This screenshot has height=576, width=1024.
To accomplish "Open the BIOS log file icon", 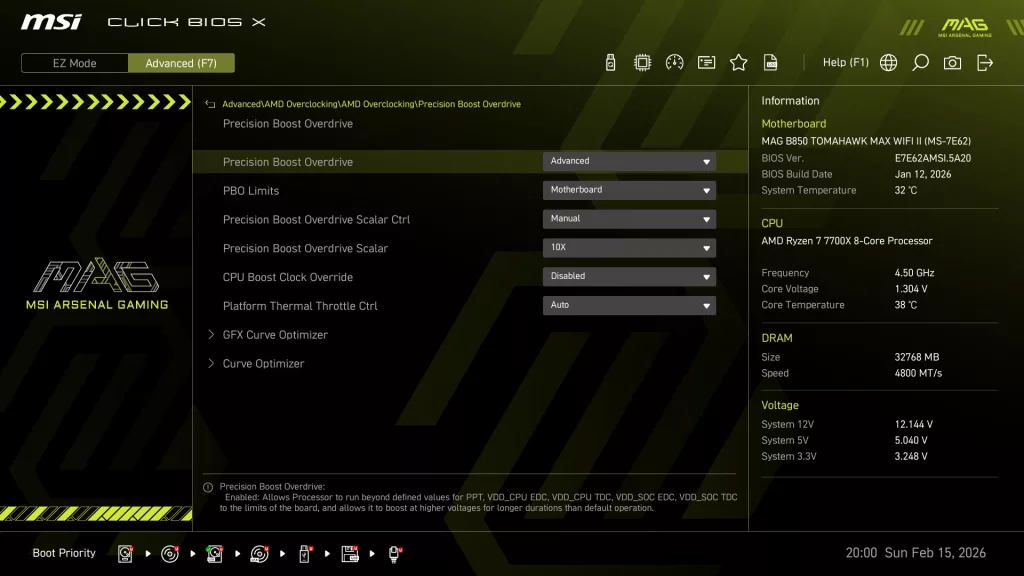I will point(770,61).
